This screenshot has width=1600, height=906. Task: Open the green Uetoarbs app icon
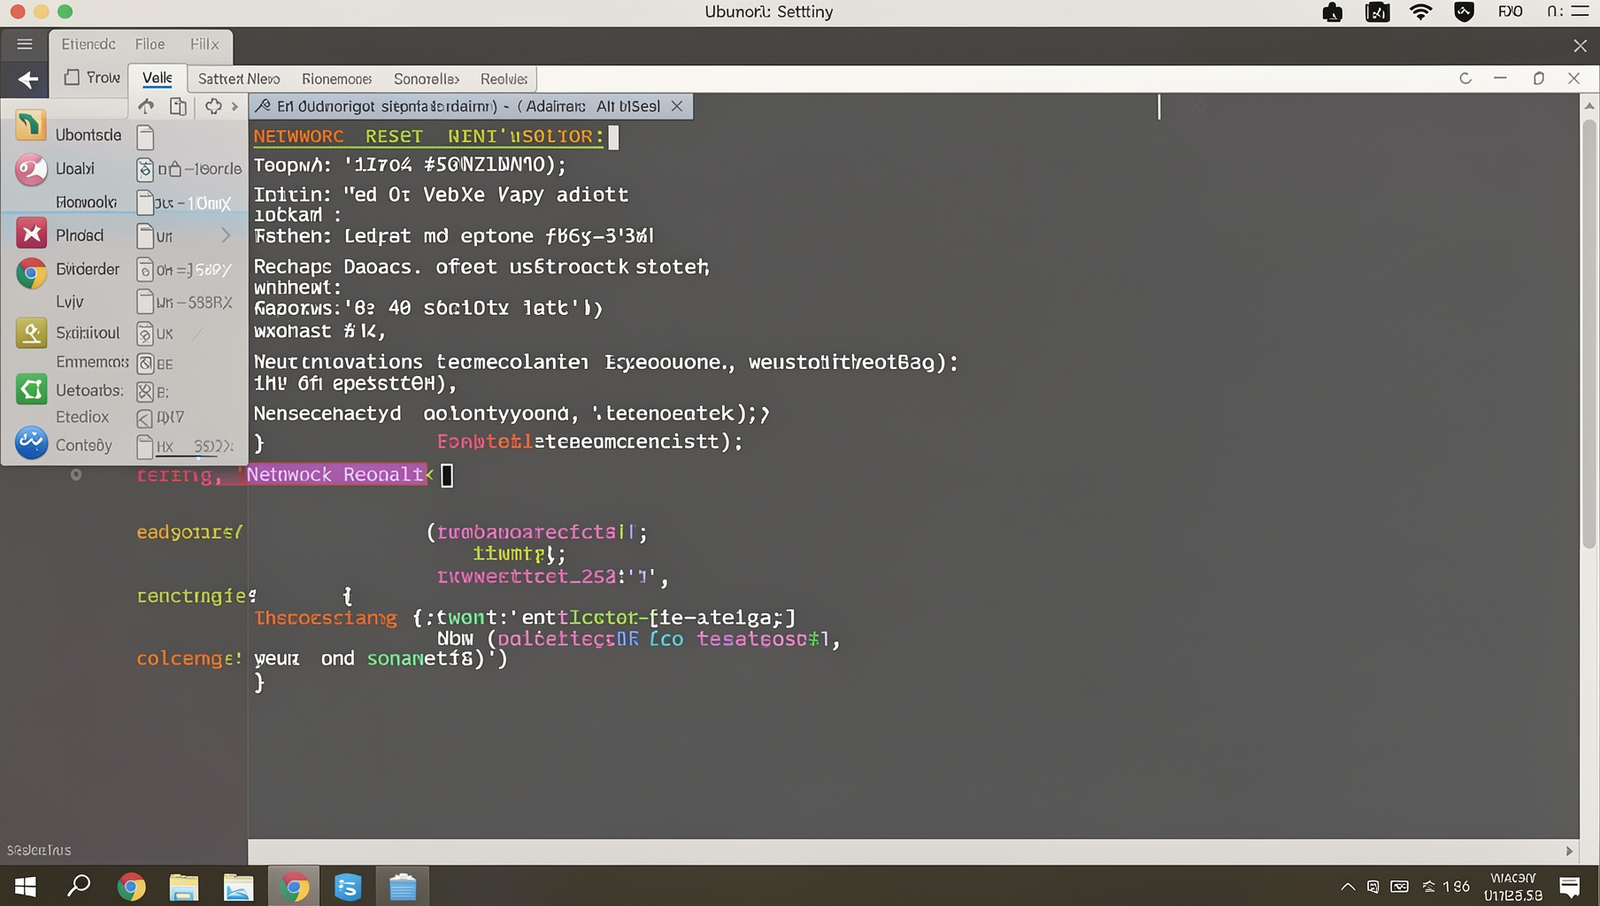click(x=31, y=390)
